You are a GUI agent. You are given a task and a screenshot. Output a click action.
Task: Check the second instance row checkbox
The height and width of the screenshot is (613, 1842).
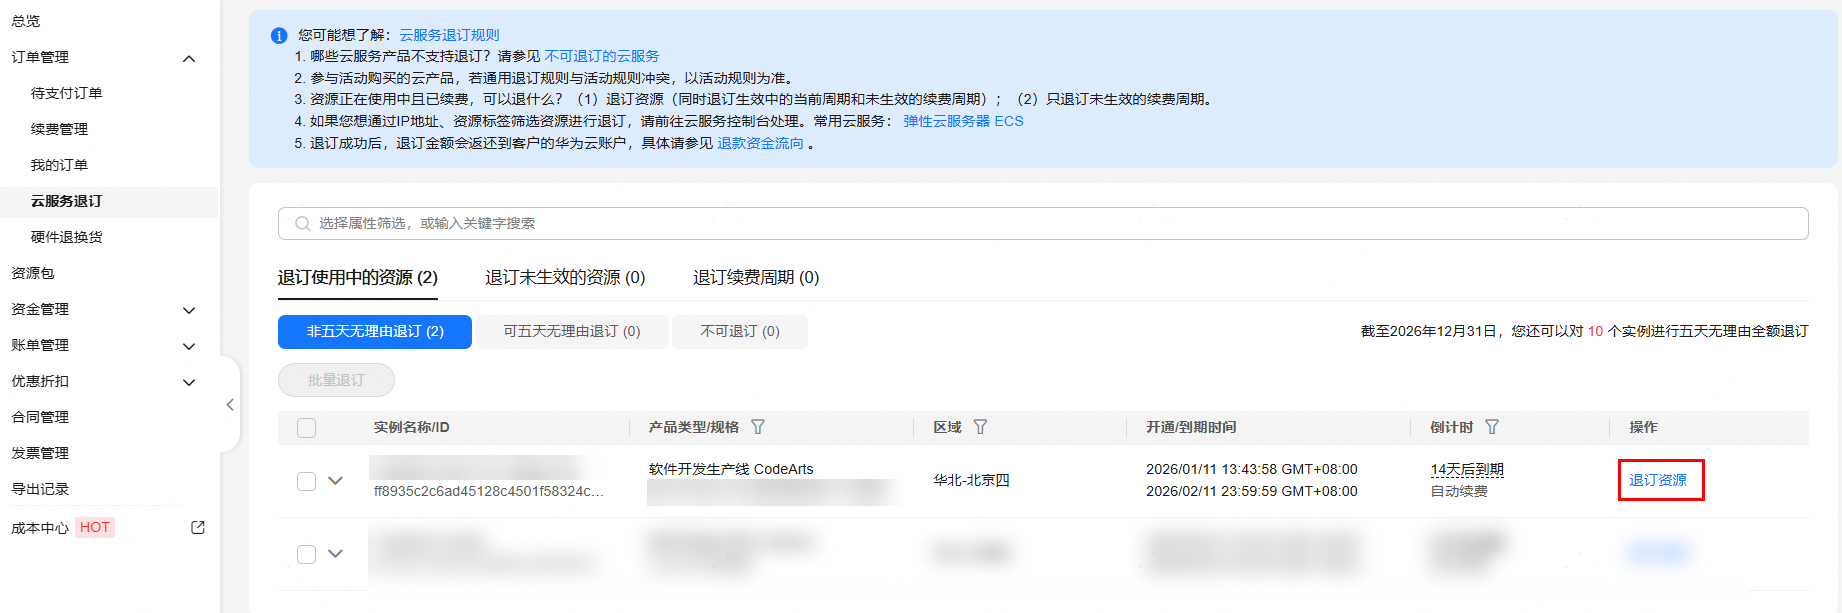click(307, 554)
